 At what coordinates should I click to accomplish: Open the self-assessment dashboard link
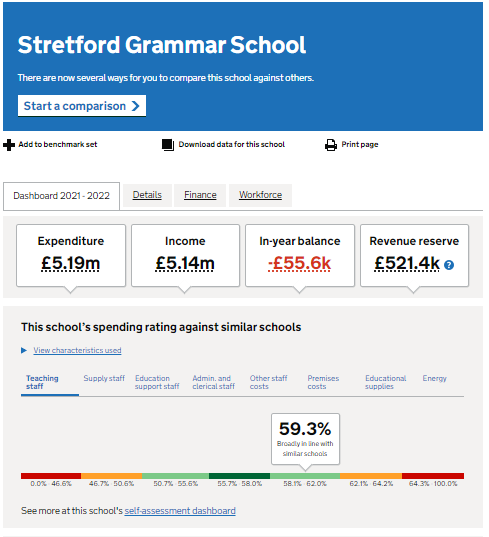(x=180, y=511)
